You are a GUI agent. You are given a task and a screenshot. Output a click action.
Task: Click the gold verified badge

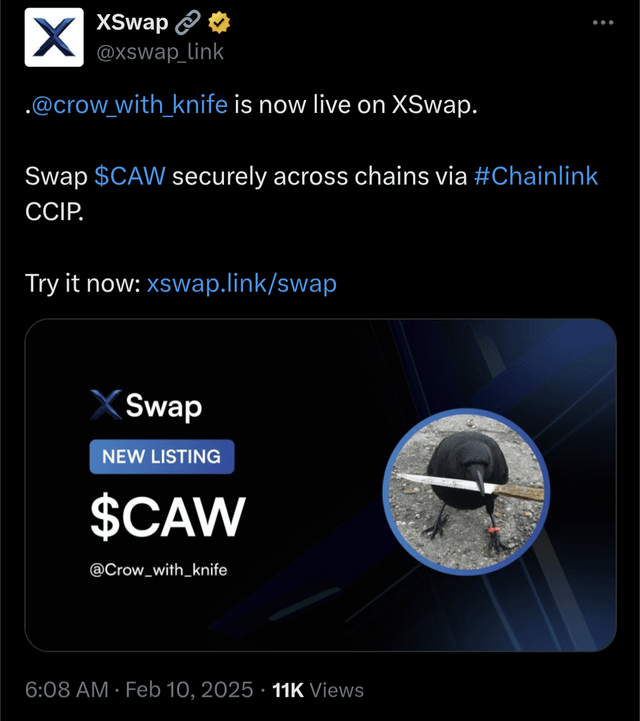pos(219,23)
